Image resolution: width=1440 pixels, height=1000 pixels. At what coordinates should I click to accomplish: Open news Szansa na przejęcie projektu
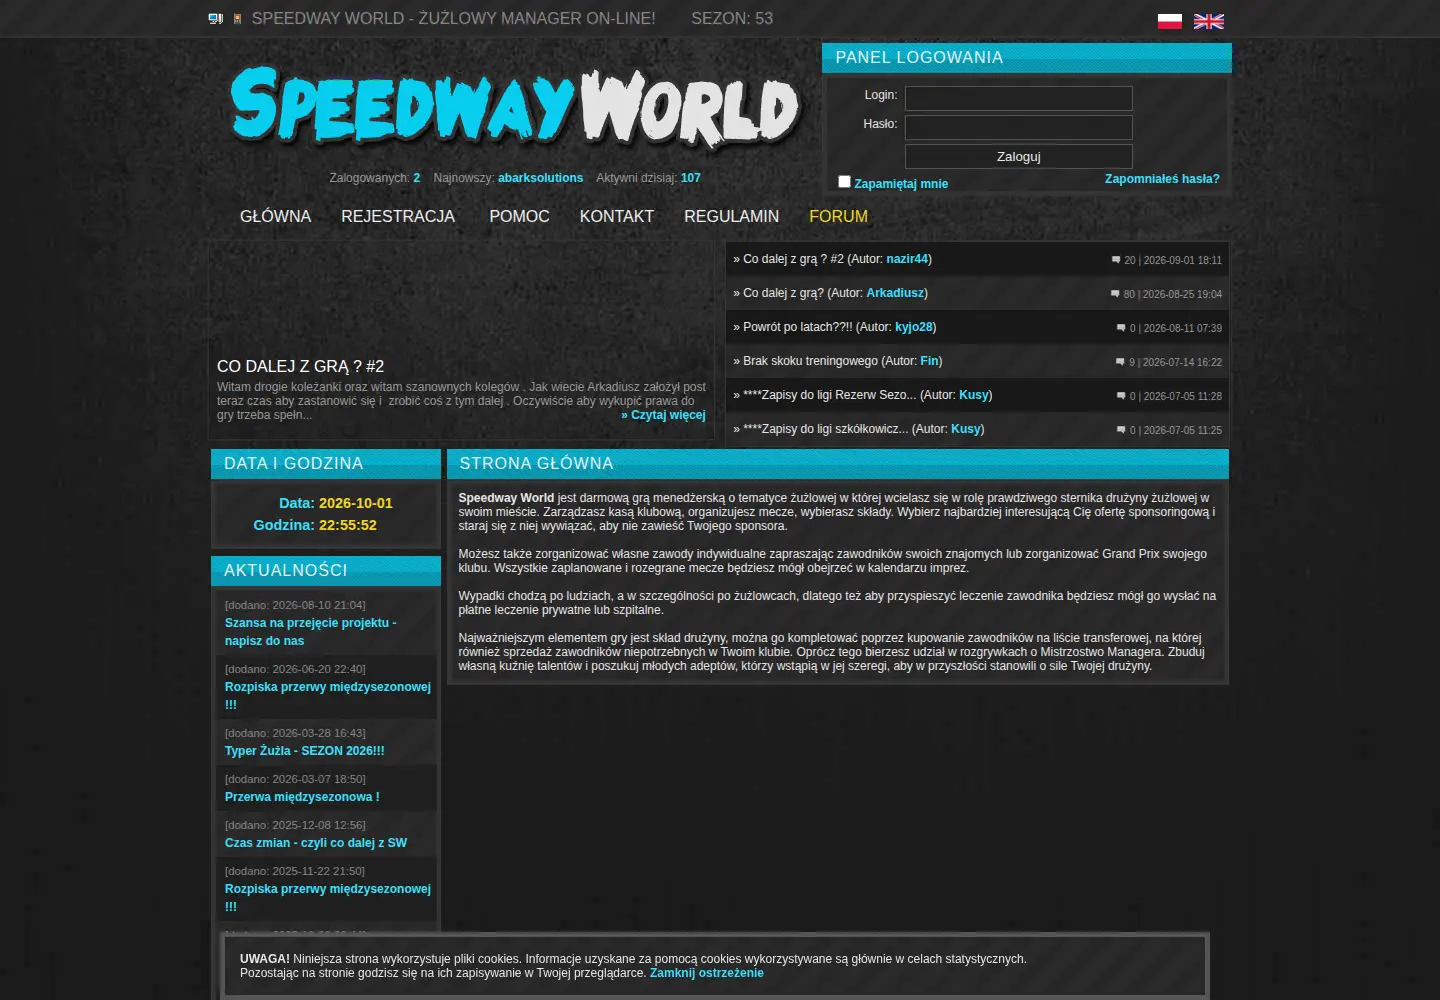click(x=310, y=632)
